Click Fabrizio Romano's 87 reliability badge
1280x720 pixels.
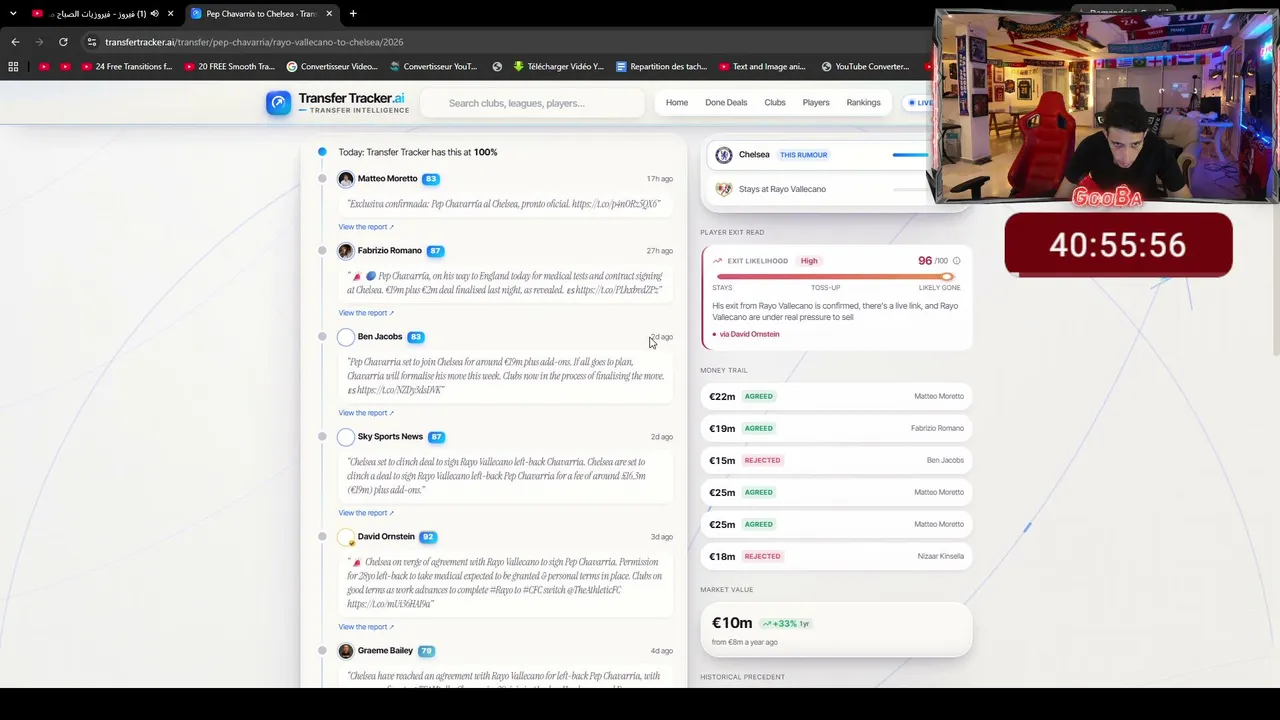pos(435,251)
